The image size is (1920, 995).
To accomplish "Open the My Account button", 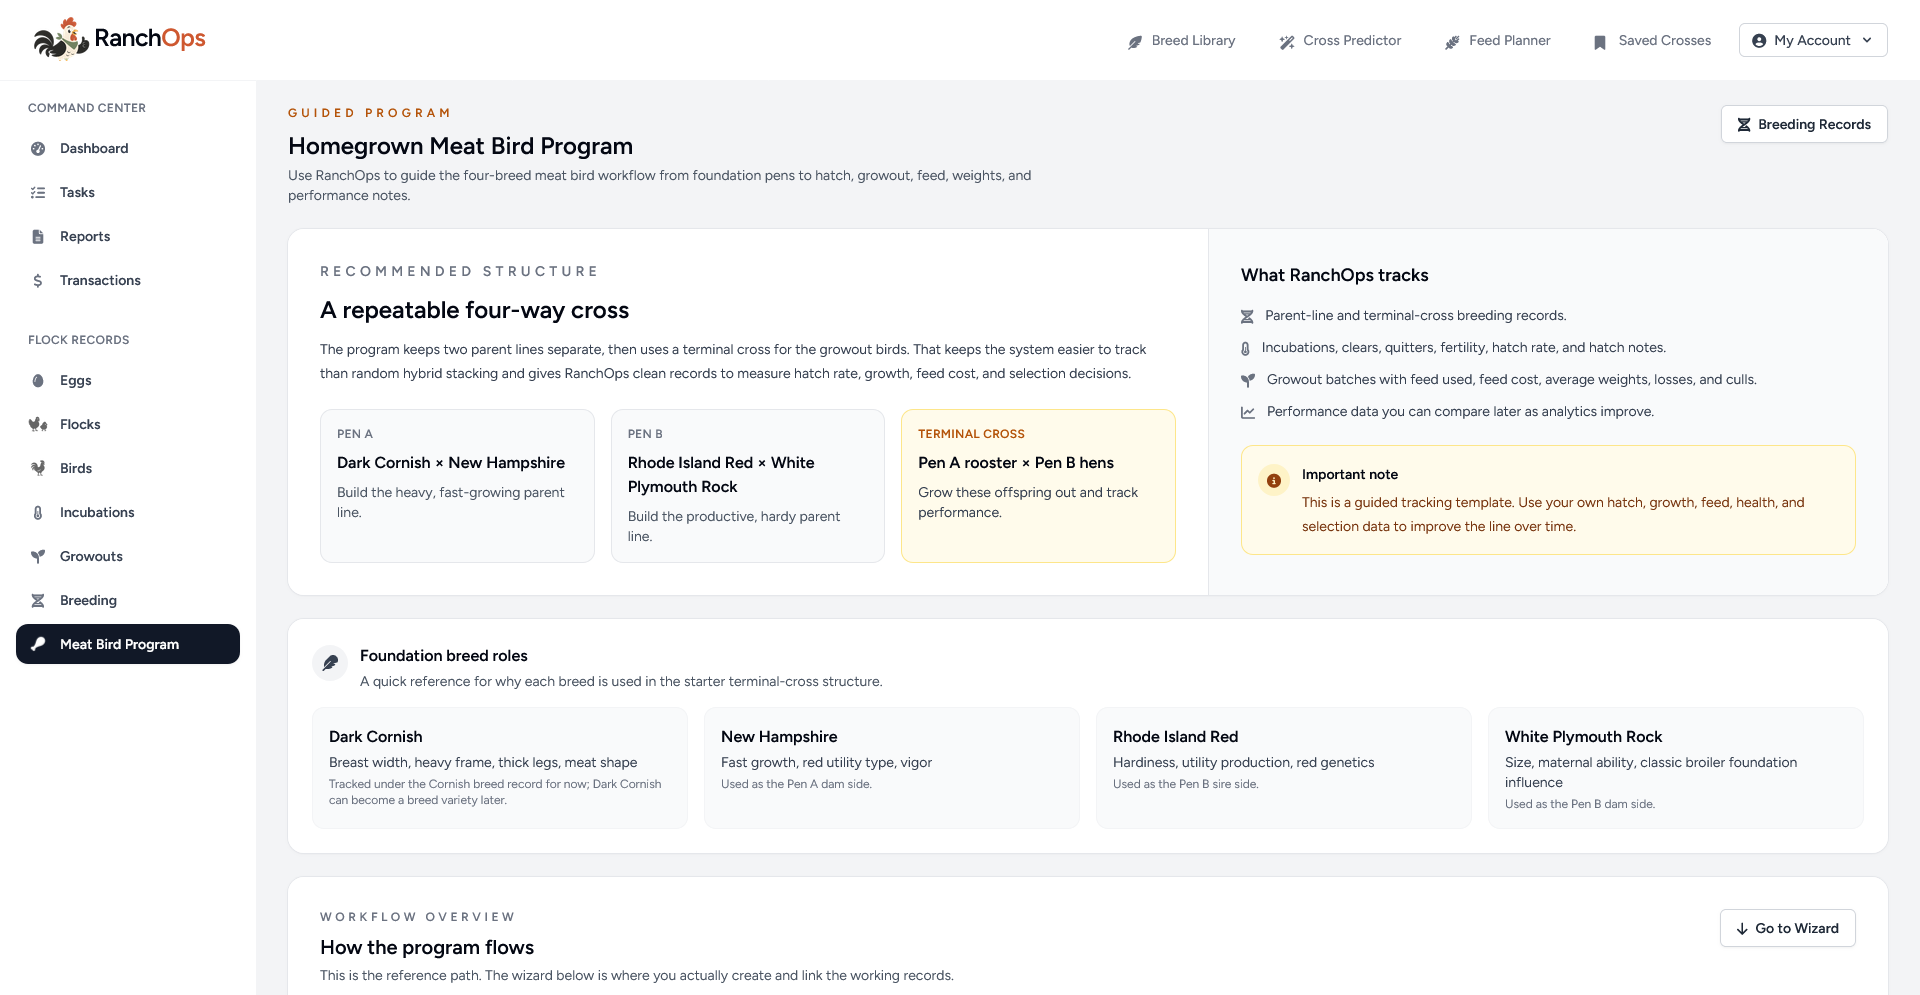I will (x=1813, y=40).
